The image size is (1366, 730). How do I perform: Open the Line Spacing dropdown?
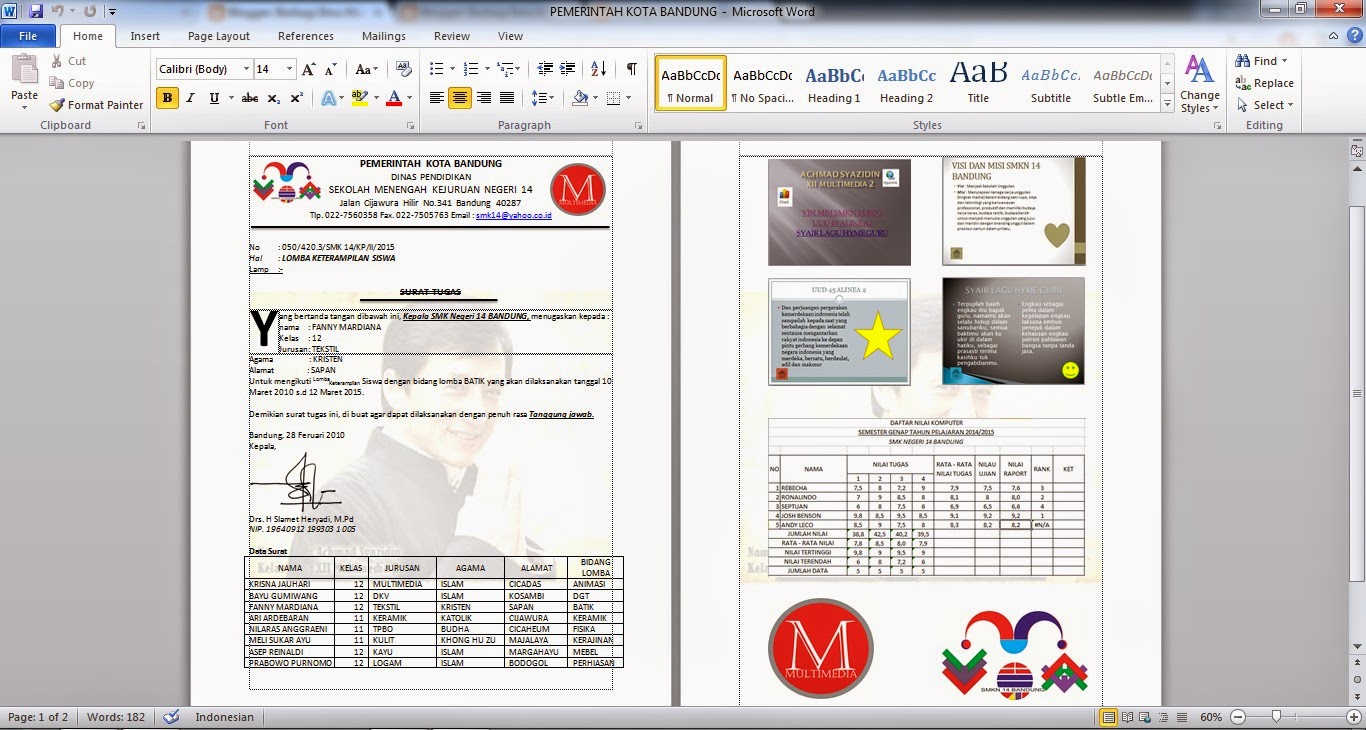pyautogui.click(x=543, y=98)
